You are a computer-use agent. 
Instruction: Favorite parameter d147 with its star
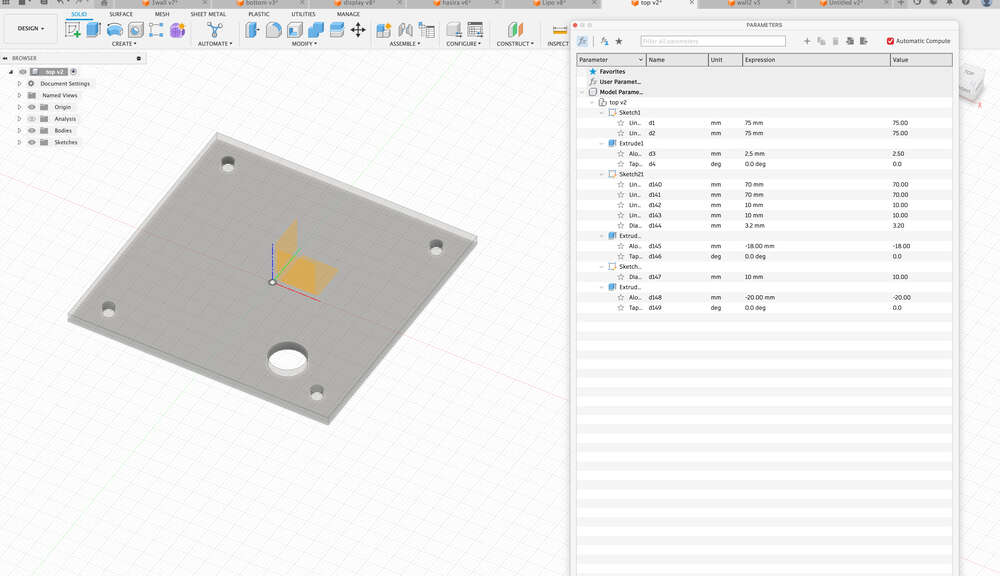click(x=621, y=277)
